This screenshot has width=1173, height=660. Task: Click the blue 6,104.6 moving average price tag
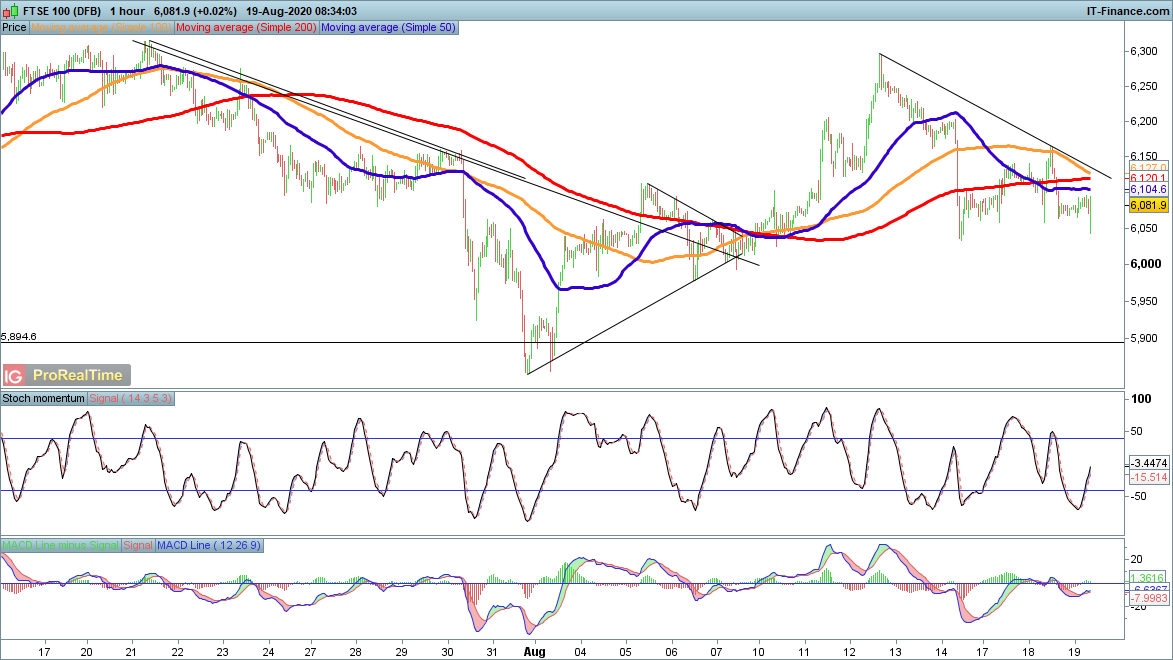[1148, 189]
